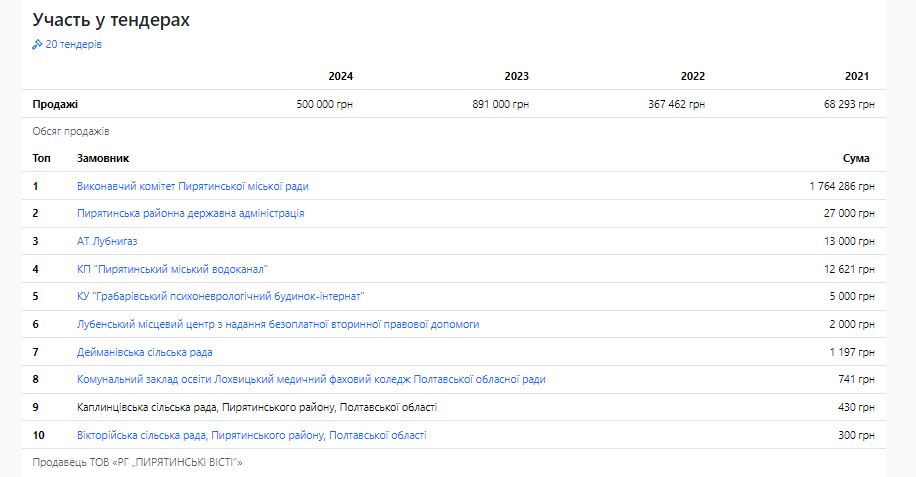The width and height of the screenshot is (916, 477).
Task: Click the 2022 year column header
Action: click(x=692, y=76)
